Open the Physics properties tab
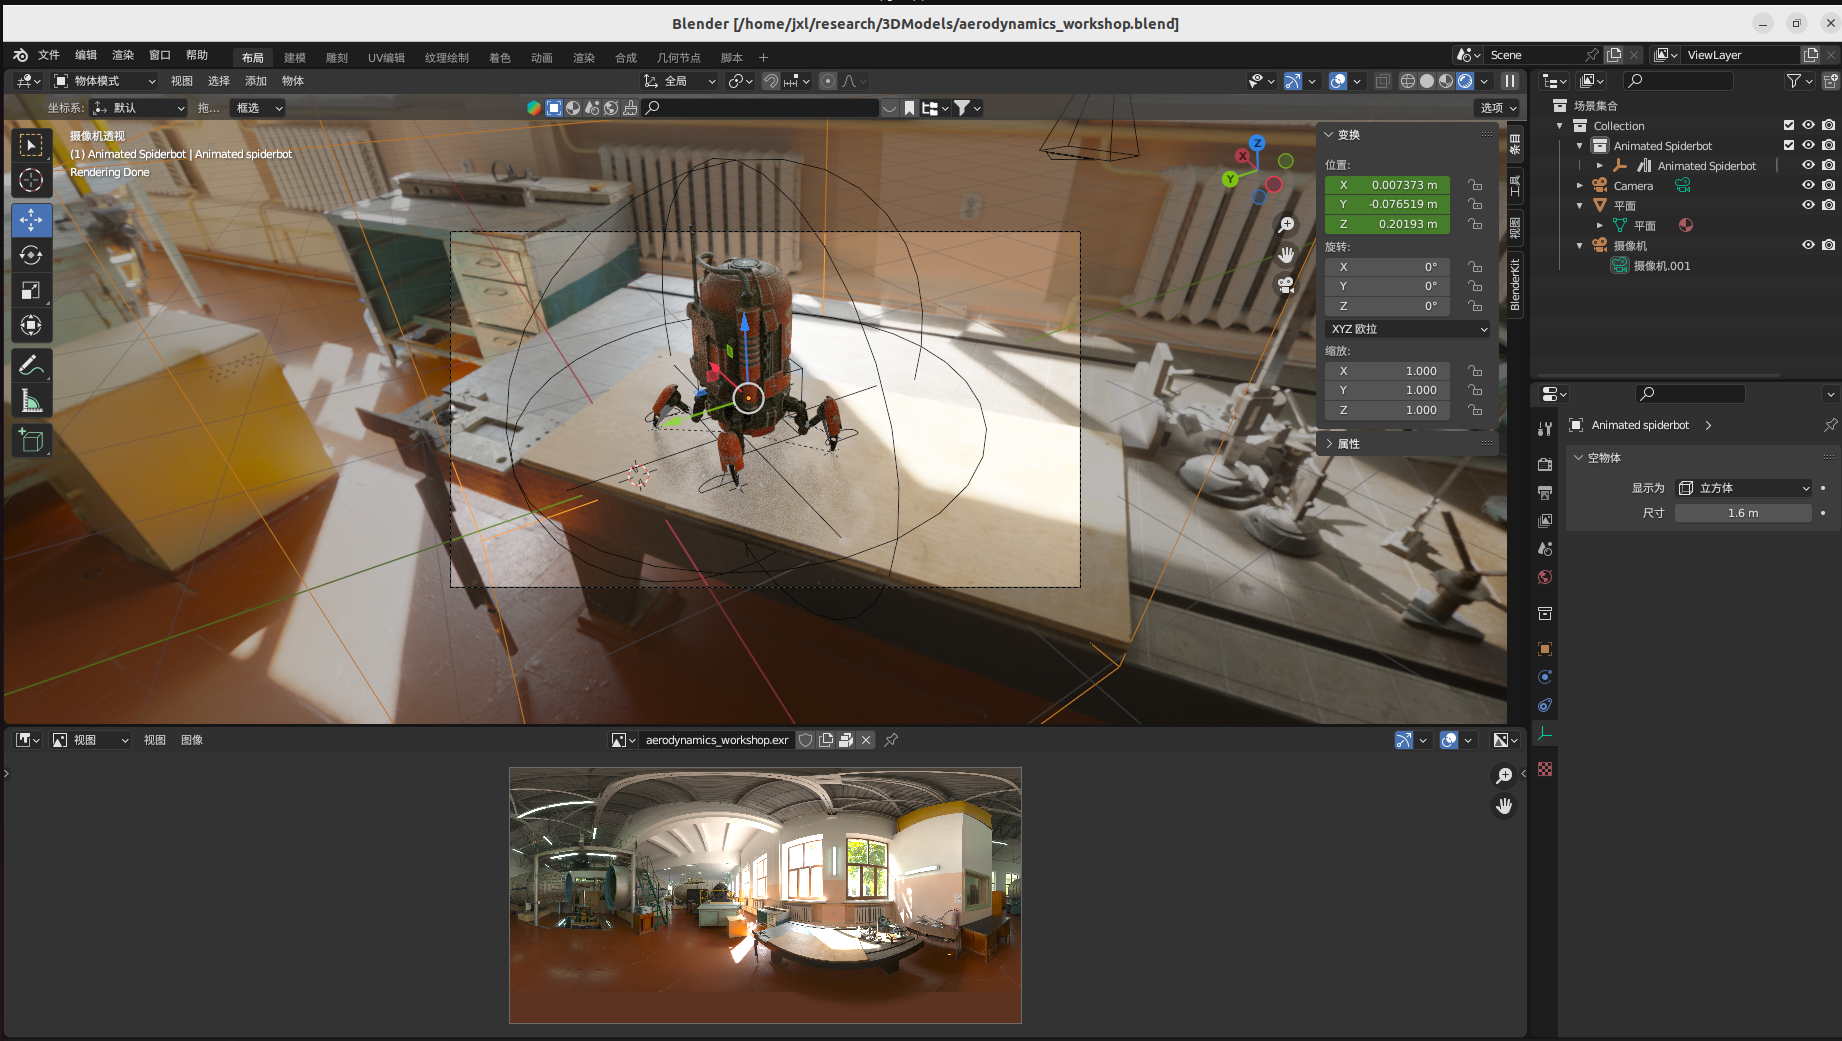 pyautogui.click(x=1545, y=677)
